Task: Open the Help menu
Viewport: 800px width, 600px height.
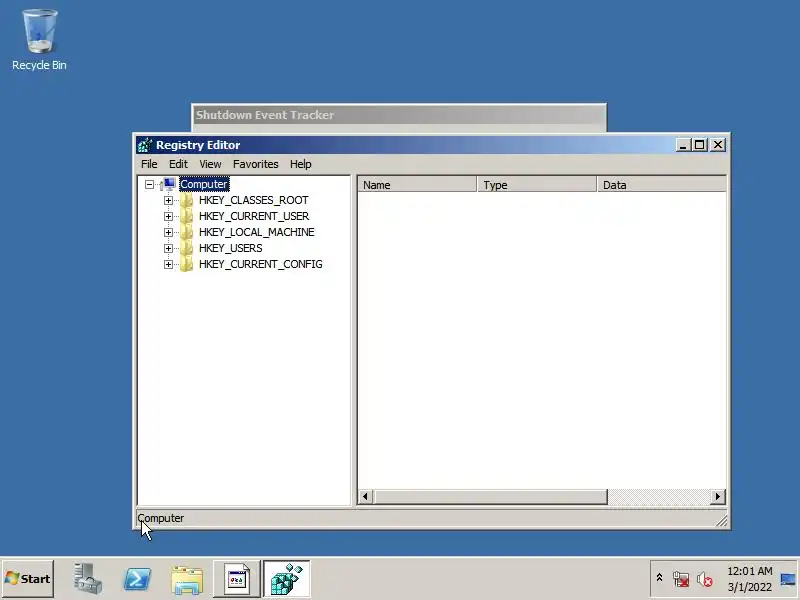Action: pyautogui.click(x=301, y=164)
